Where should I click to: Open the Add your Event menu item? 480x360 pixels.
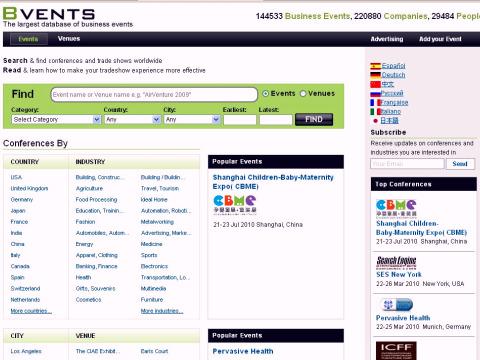[x=440, y=39]
